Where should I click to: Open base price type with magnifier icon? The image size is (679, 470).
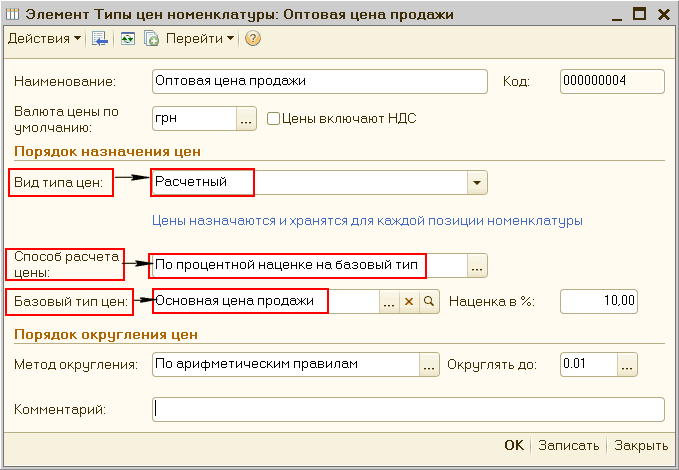(x=428, y=301)
